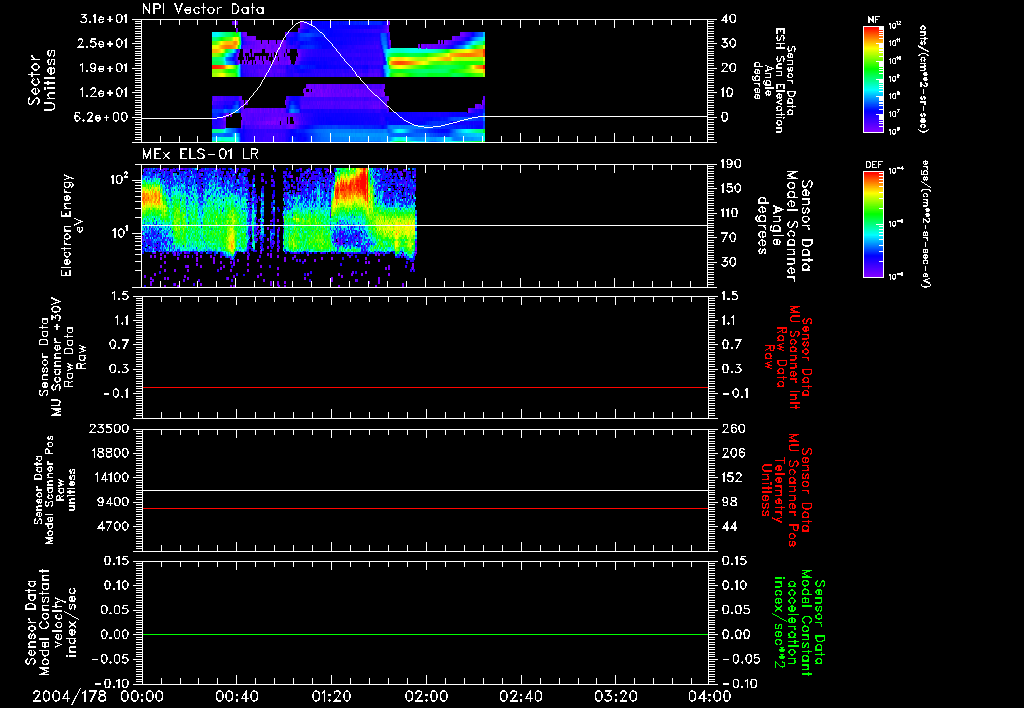Image resolution: width=1024 pixels, height=708 pixels.
Task: Click the NF flux color bar
Action: [x=873, y=79]
